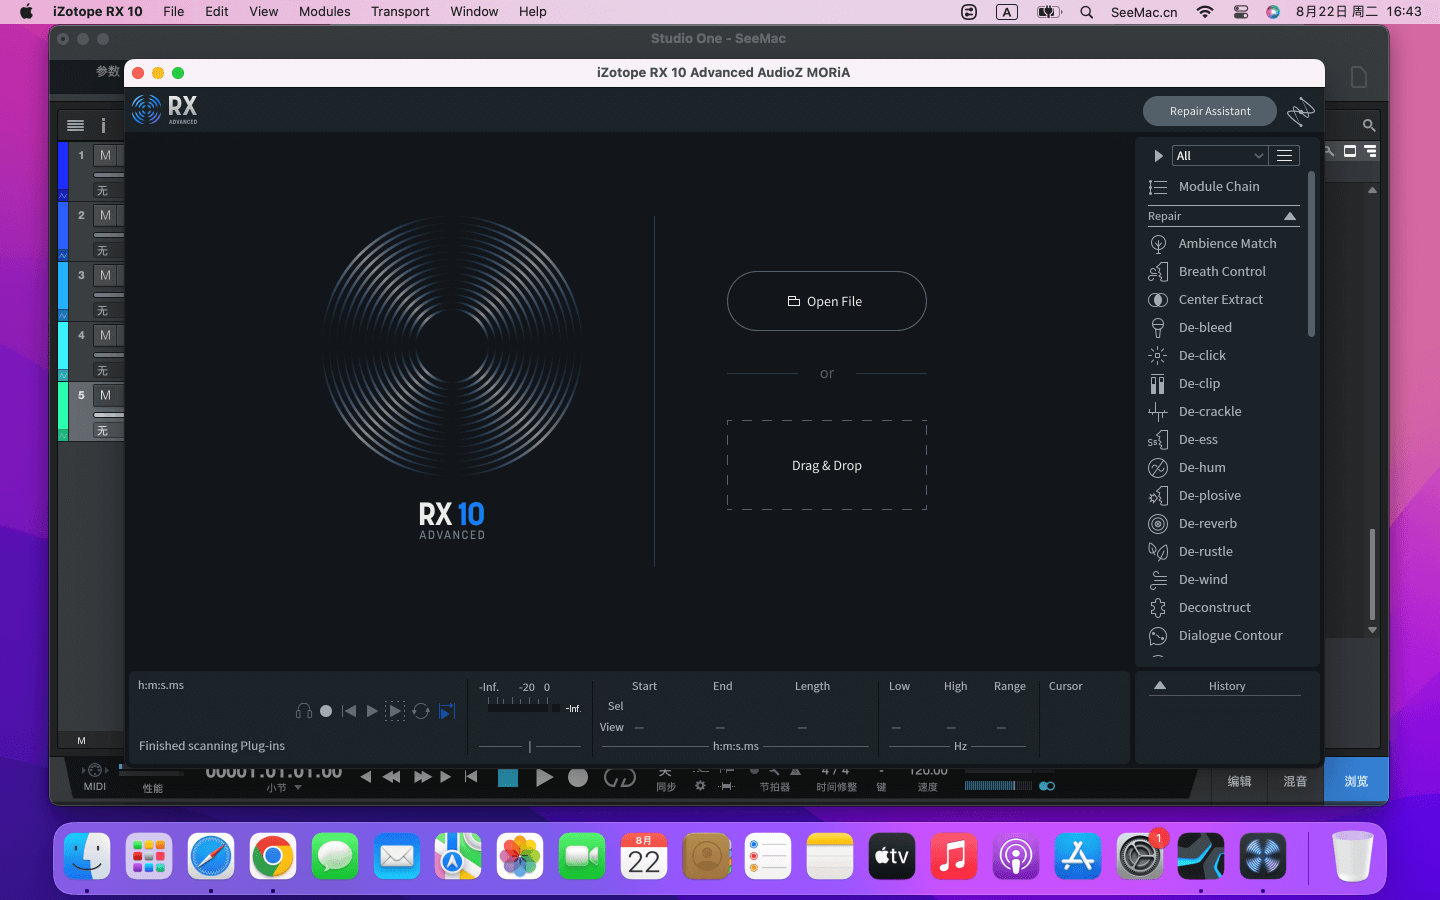Launch the Repair Assistant
Viewport: 1440px width, 900px height.
pyautogui.click(x=1209, y=111)
